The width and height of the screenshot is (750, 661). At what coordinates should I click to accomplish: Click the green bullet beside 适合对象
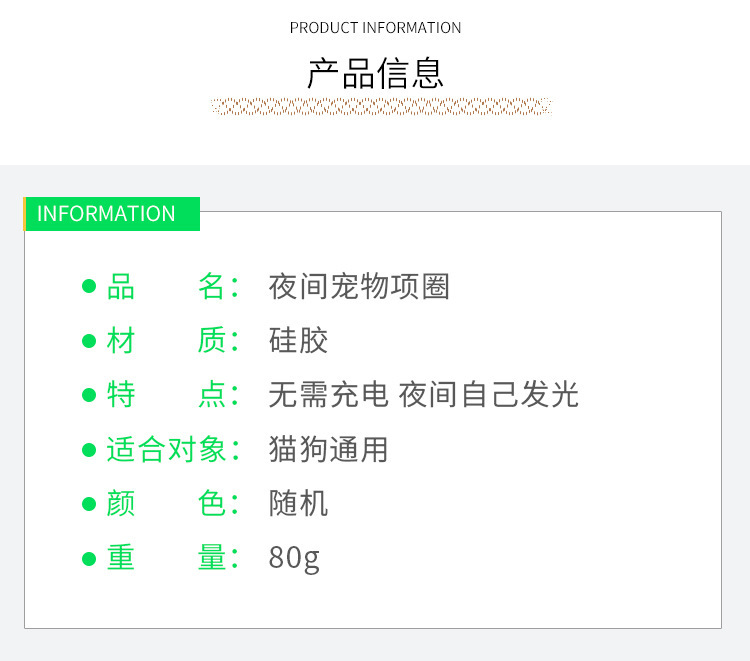(x=89, y=450)
